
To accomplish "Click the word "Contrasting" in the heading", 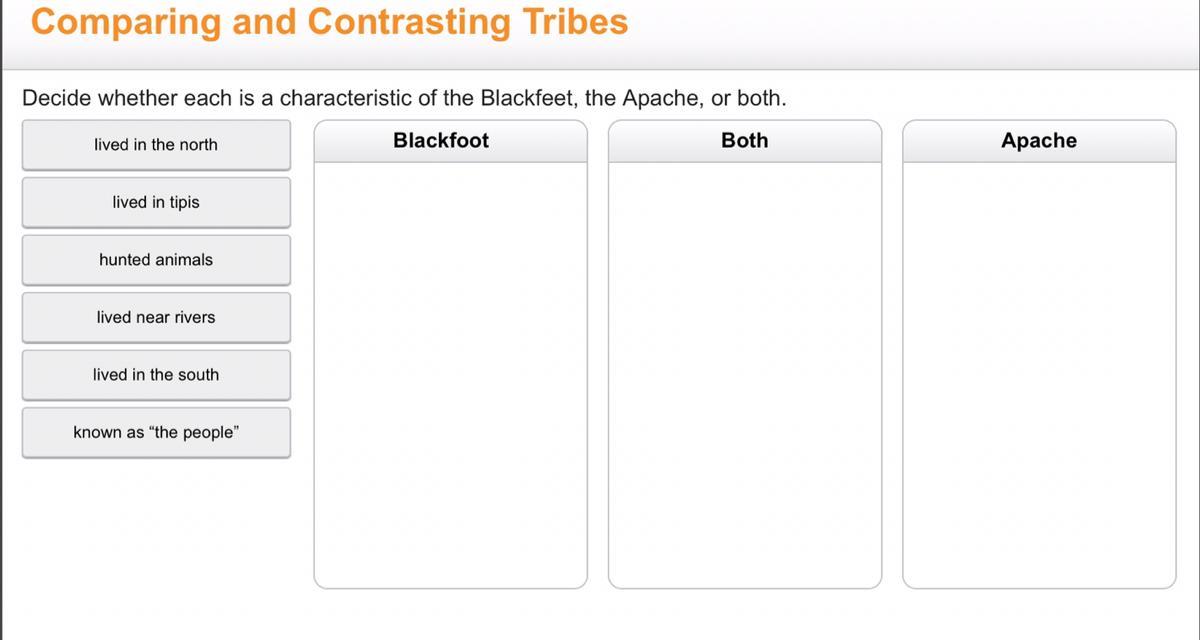I will pos(408,22).
